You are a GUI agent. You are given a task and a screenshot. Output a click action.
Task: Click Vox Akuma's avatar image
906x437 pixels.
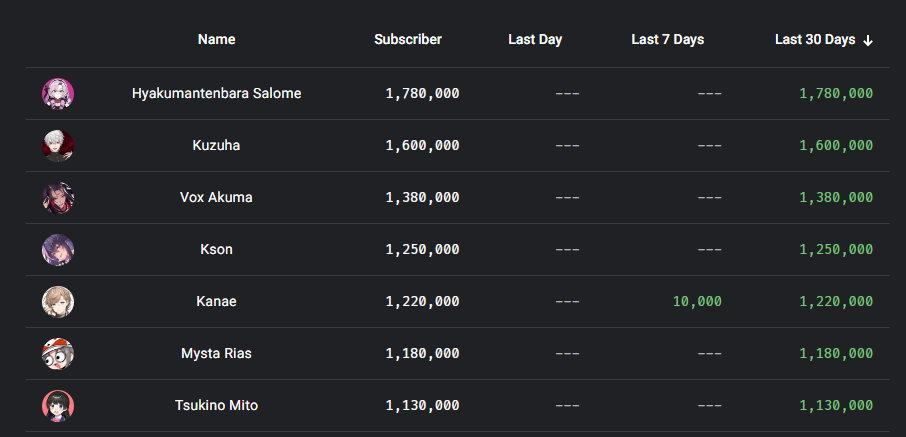click(58, 198)
